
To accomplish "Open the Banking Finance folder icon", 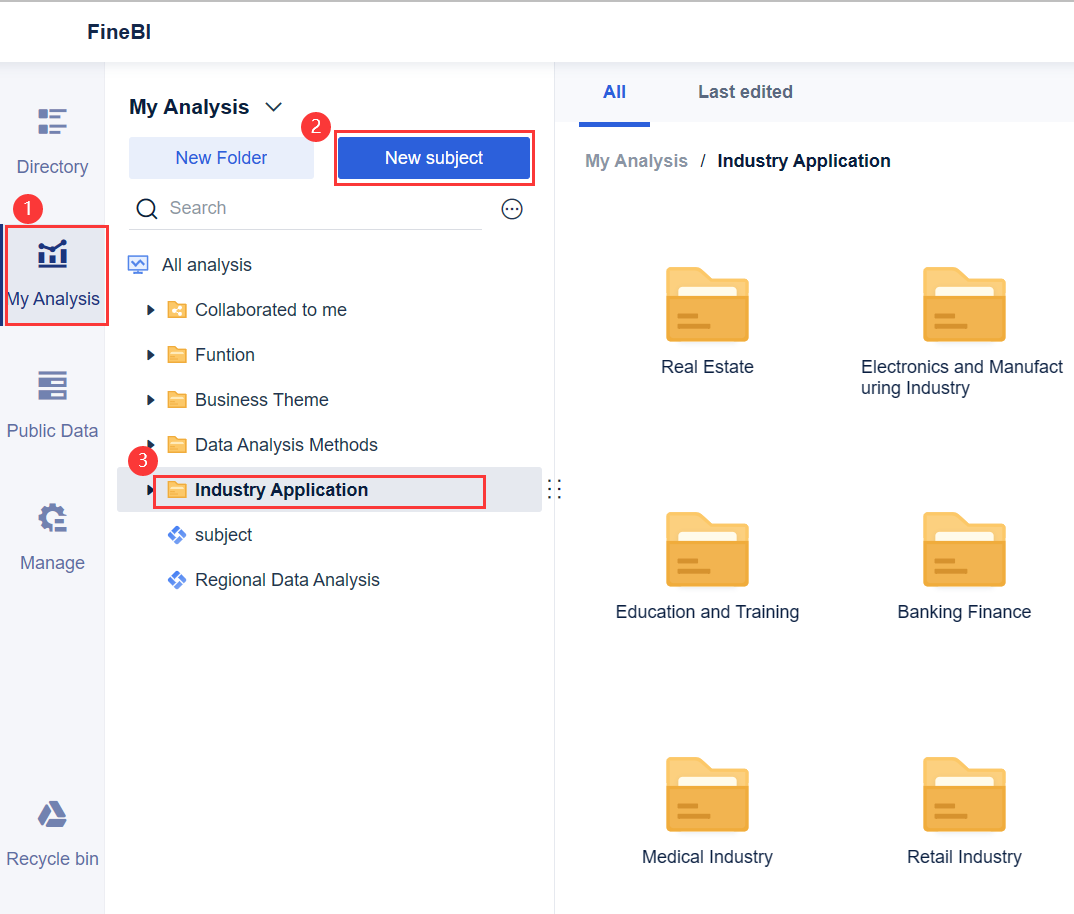I will [x=964, y=550].
